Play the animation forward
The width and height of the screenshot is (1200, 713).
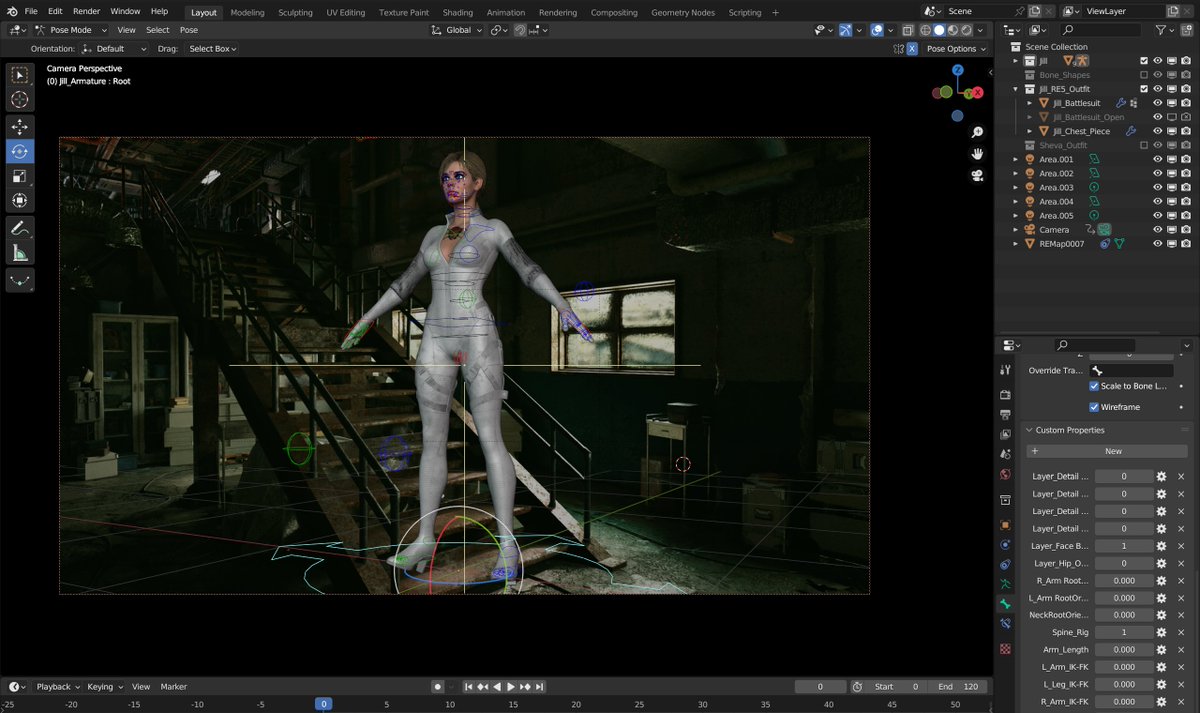click(x=511, y=687)
